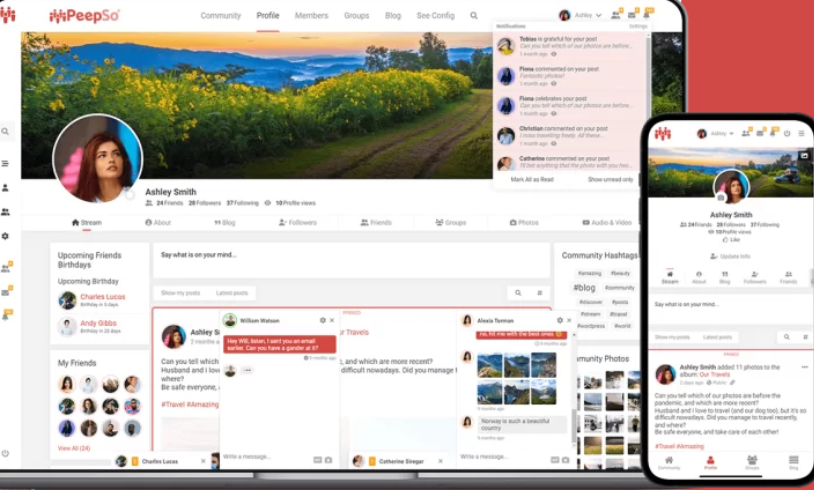Click the left sidebar hamburger menu icon
Image resolution: width=814 pixels, height=490 pixels.
pyautogui.click(x=5, y=164)
